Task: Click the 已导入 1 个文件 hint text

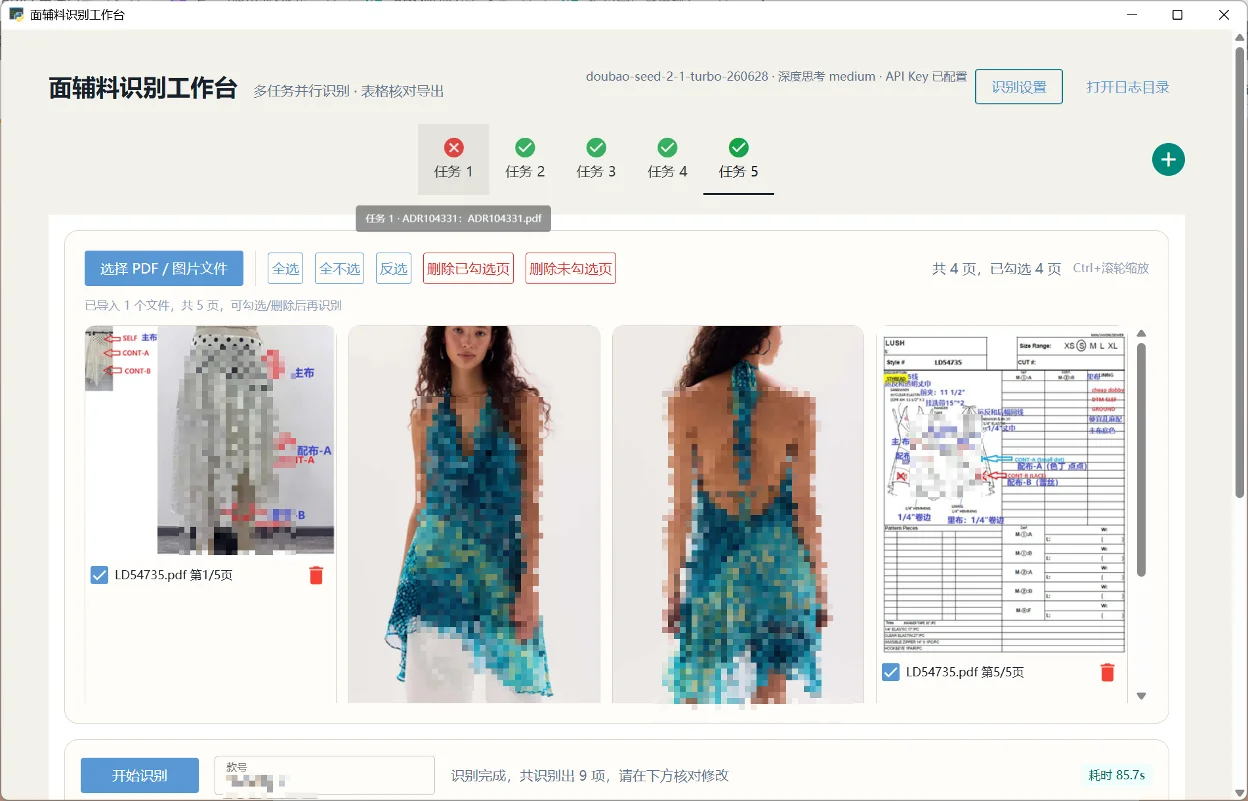Action: (x=213, y=306)
